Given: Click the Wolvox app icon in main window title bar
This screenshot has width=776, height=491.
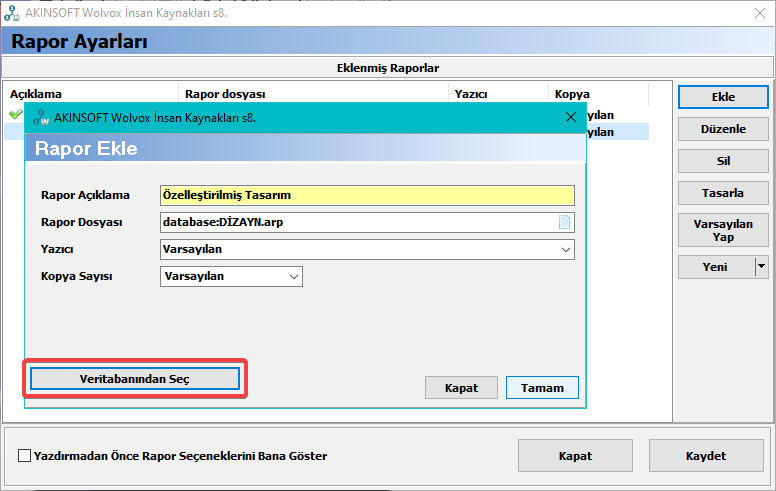Looking at the screenshot, I should tap(12, 13).
